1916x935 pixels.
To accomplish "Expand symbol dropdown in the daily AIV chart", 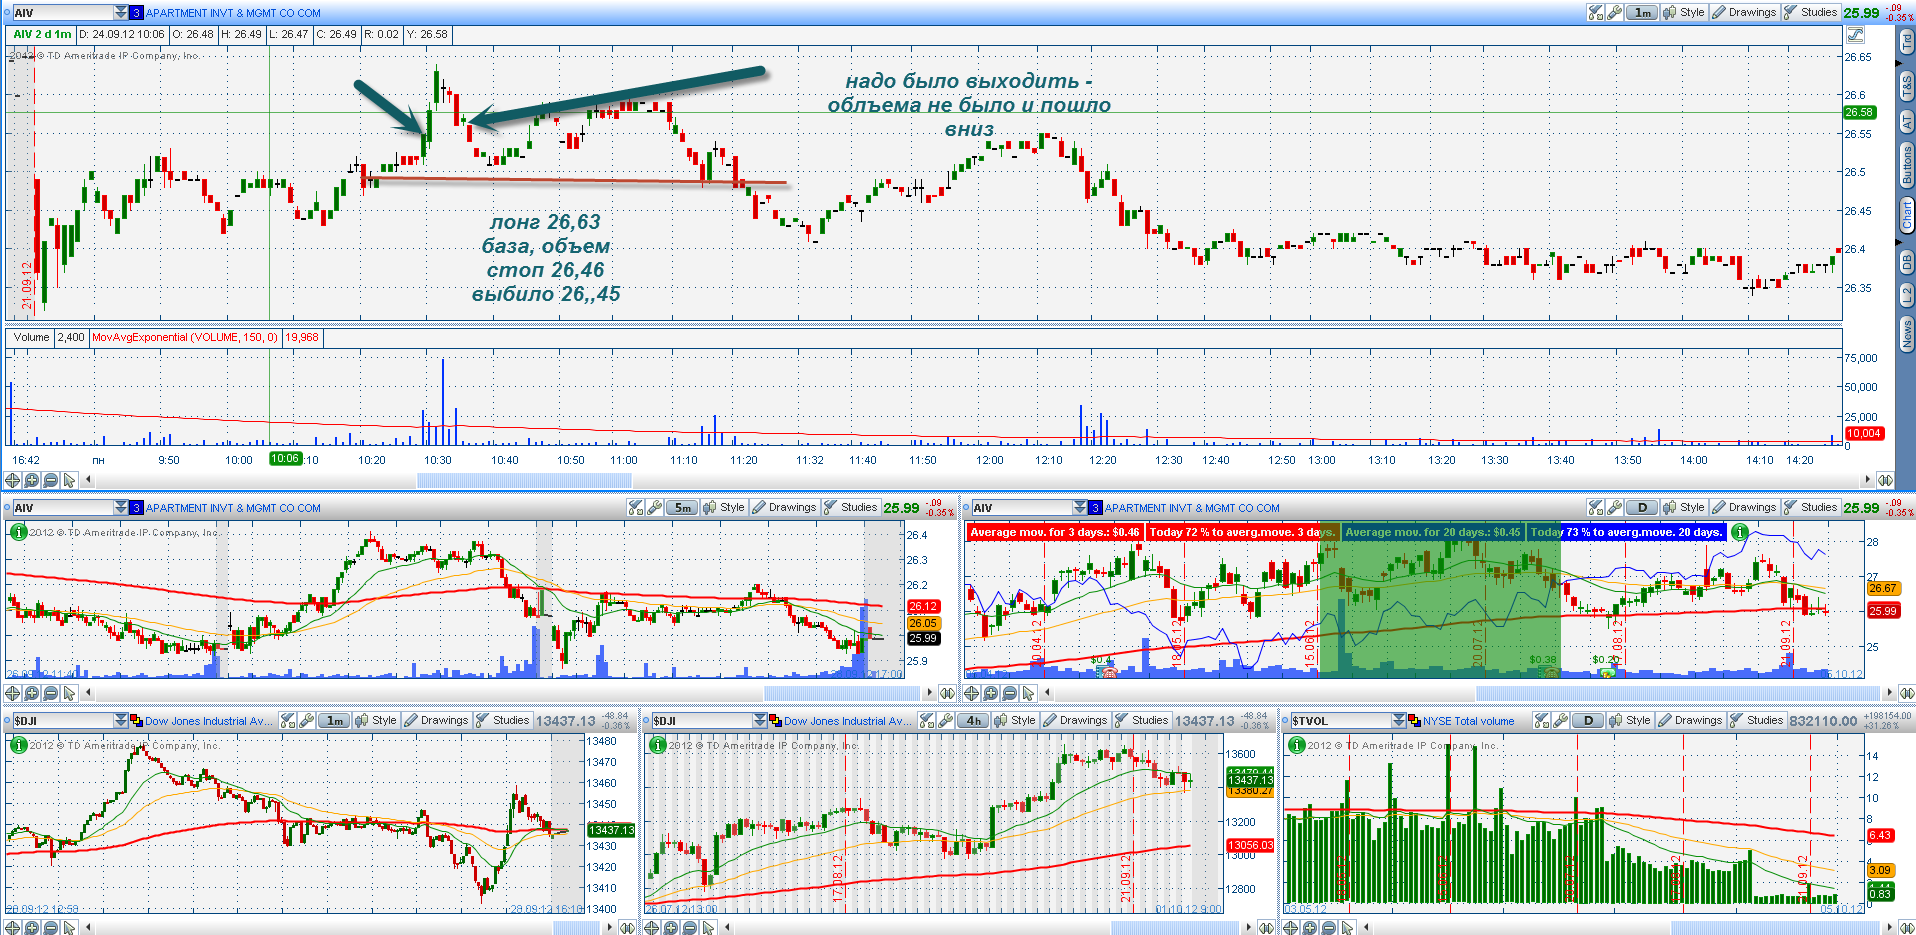I will click(1080, 508).
